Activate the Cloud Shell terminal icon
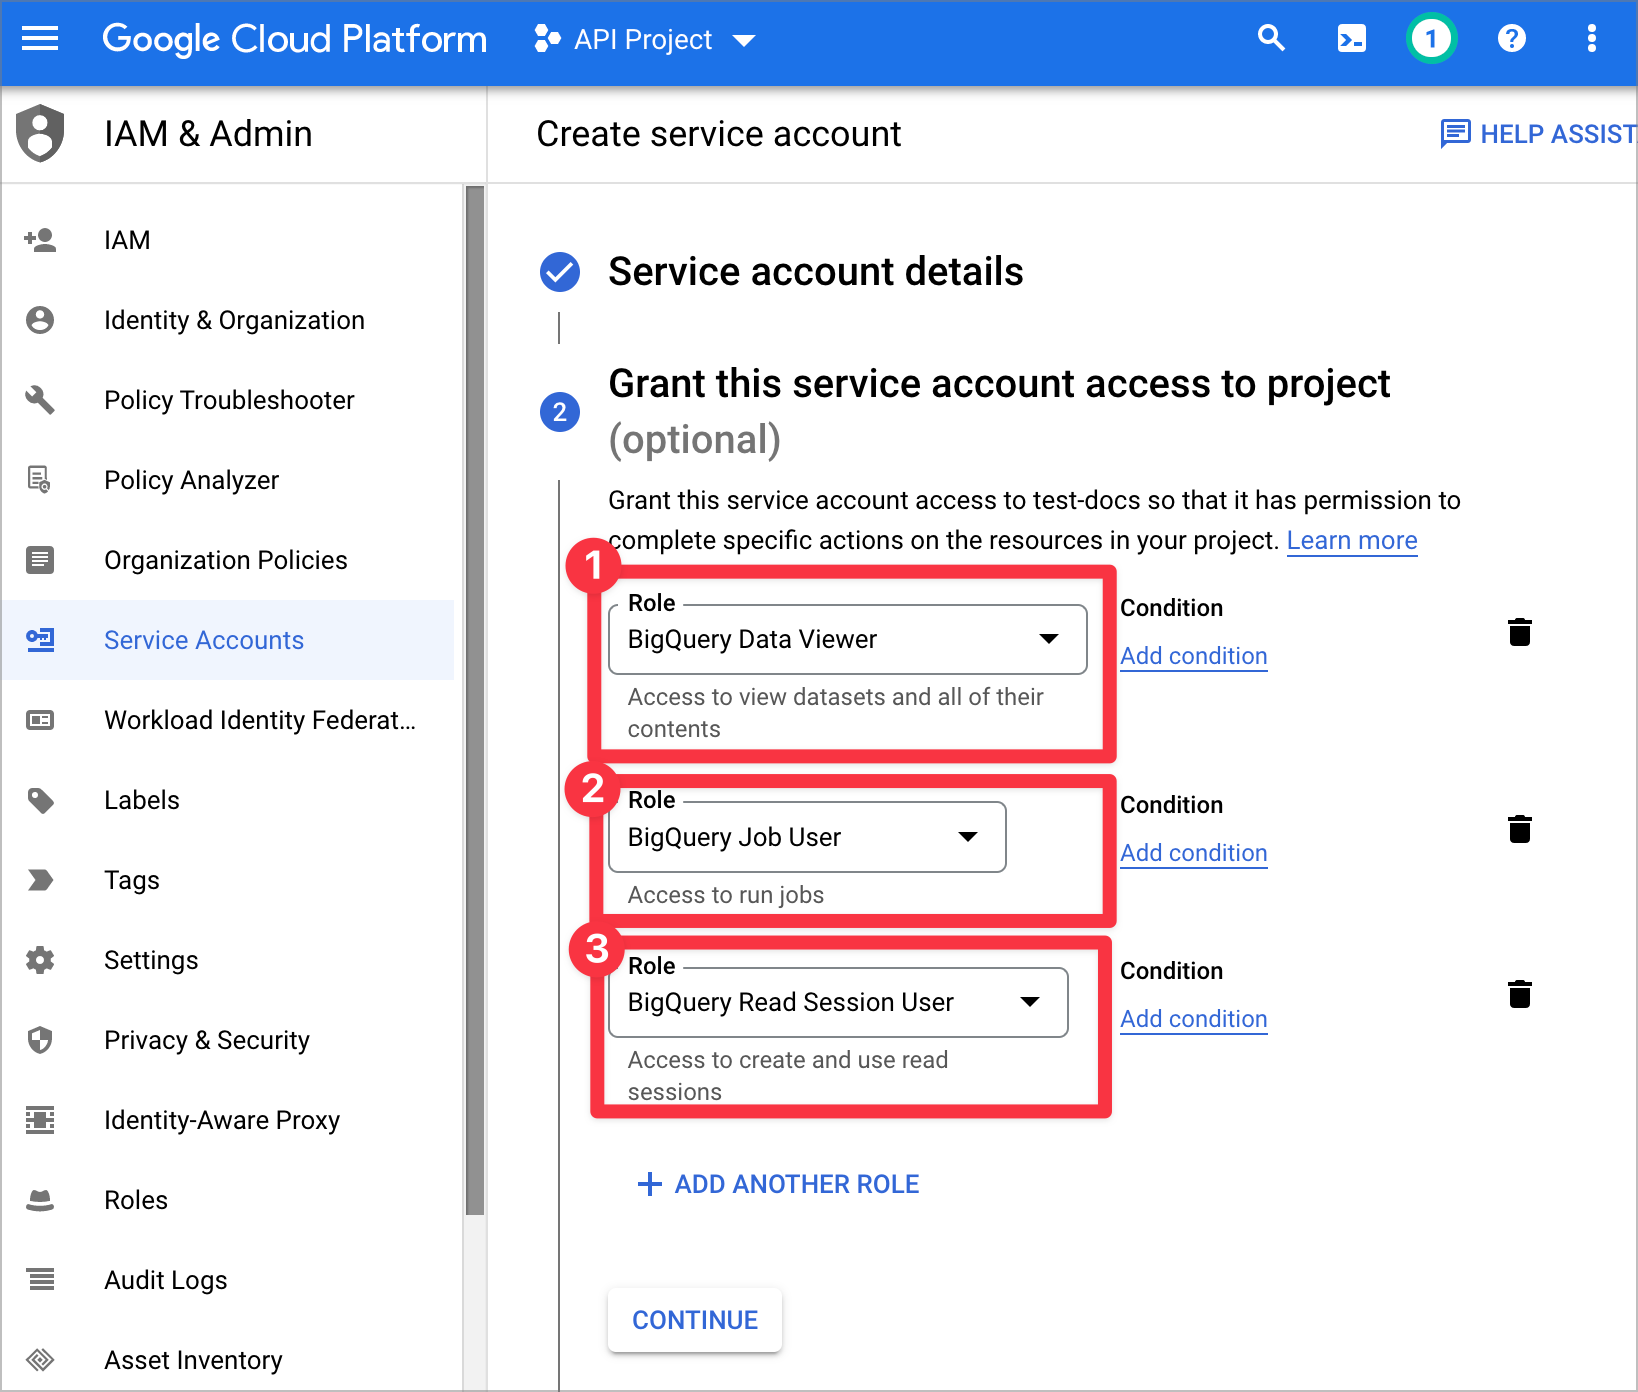Viewport: 1638px width, 1392px height. click(x=1351, y=39)
